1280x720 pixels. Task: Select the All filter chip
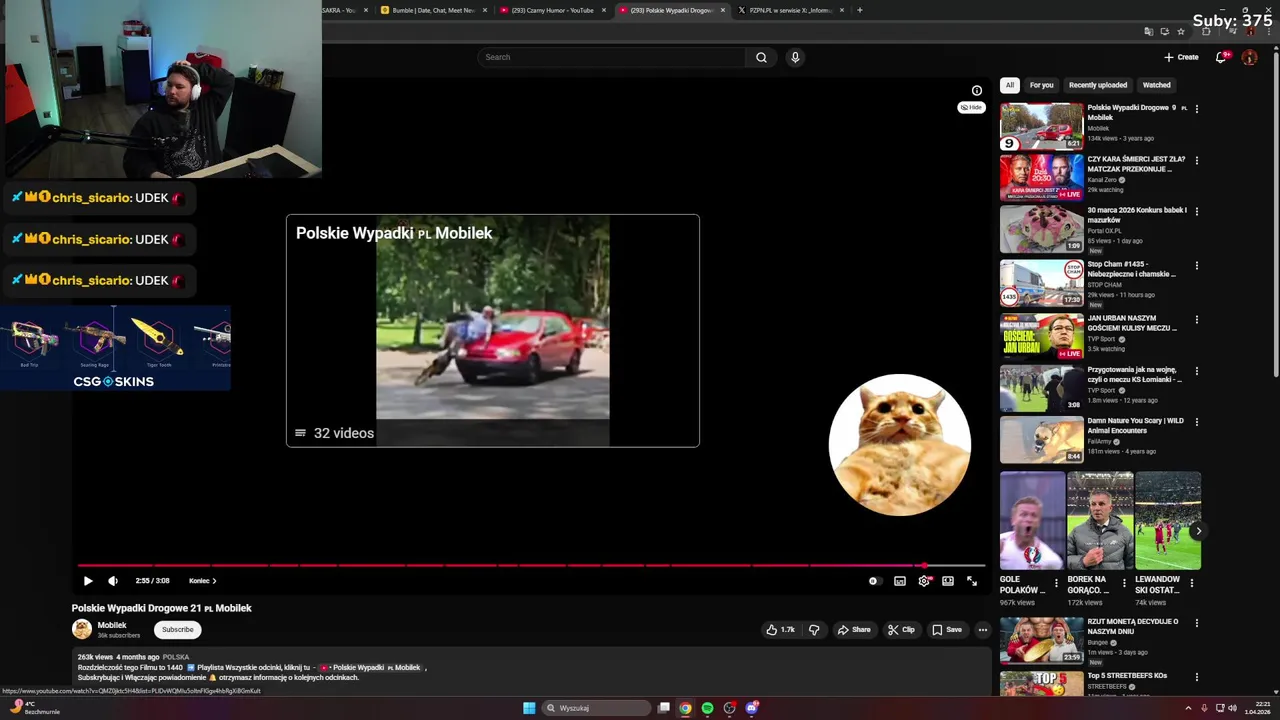point(1010,85)
